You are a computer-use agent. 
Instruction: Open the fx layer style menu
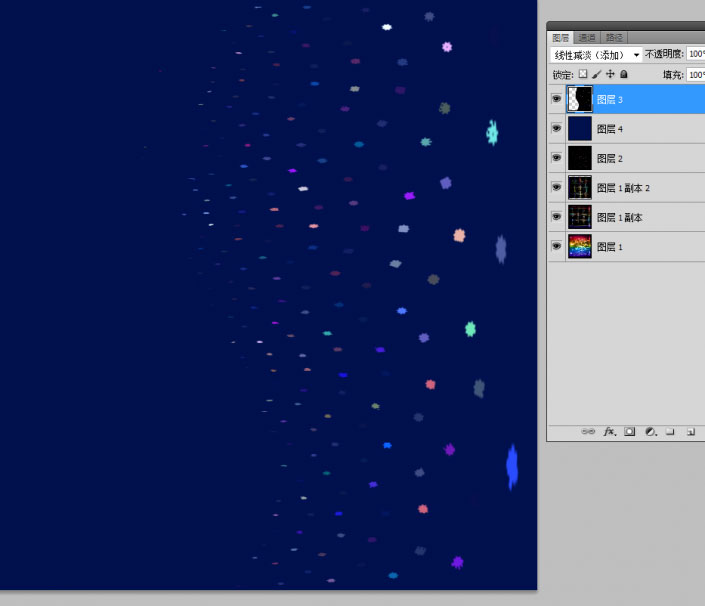pos(609,432)
